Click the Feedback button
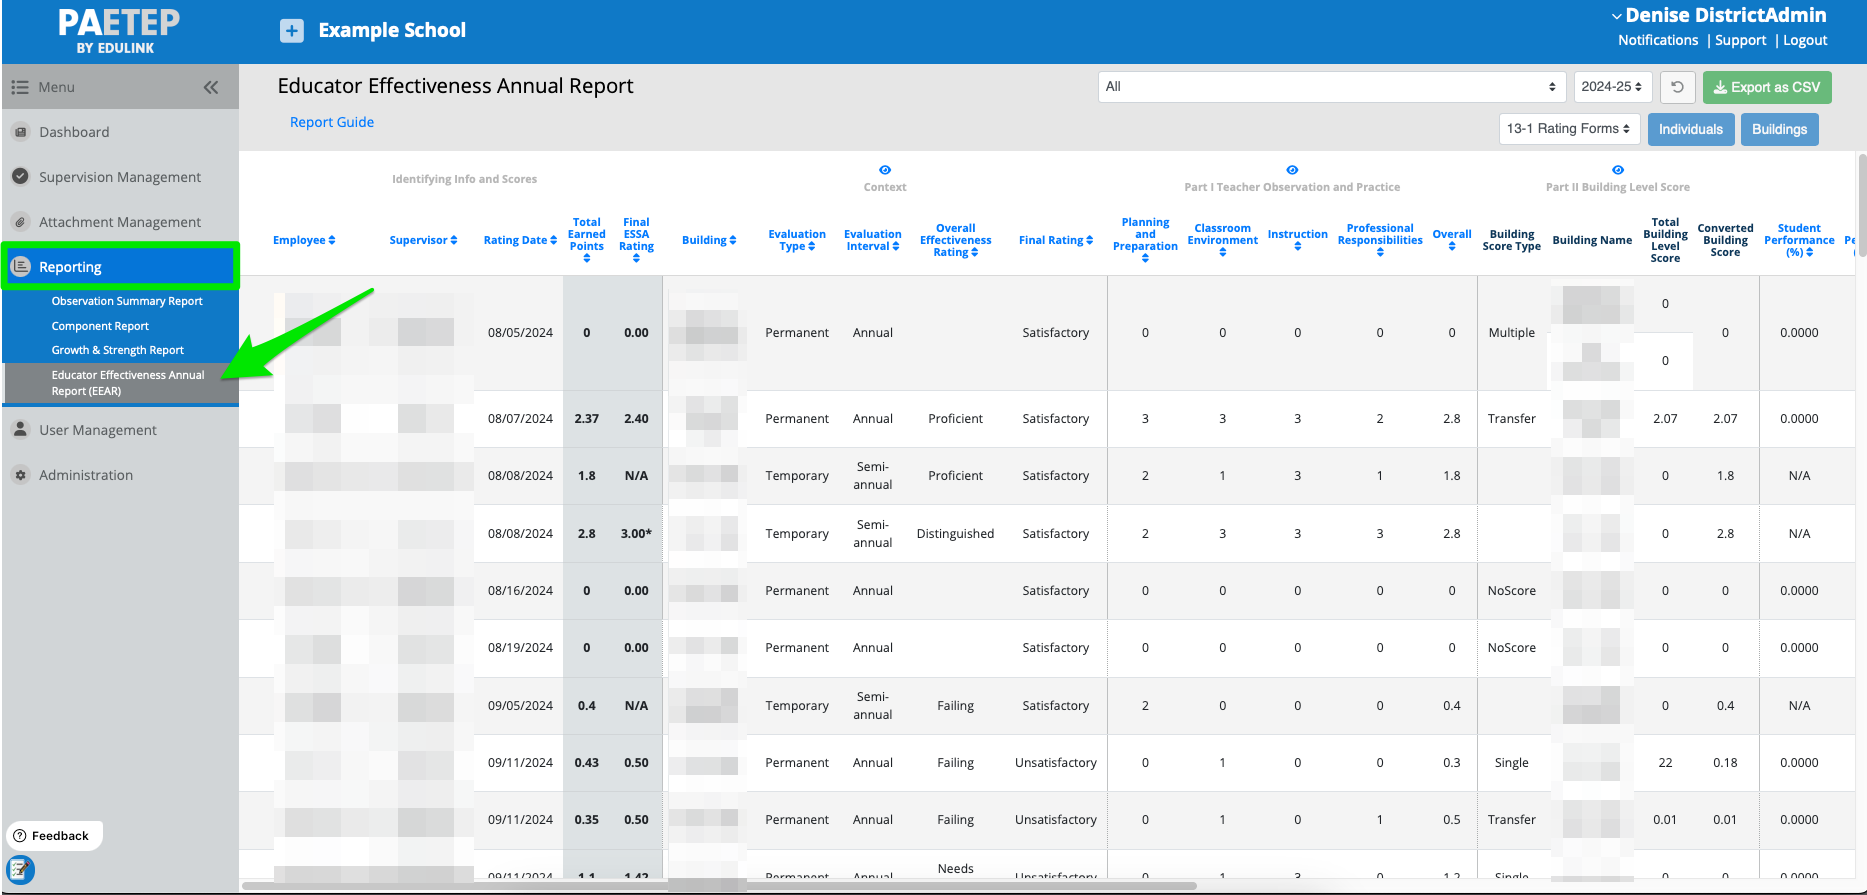Image resolution: width=1867 pixels, height=895 pixels. (x=54, y=836)
